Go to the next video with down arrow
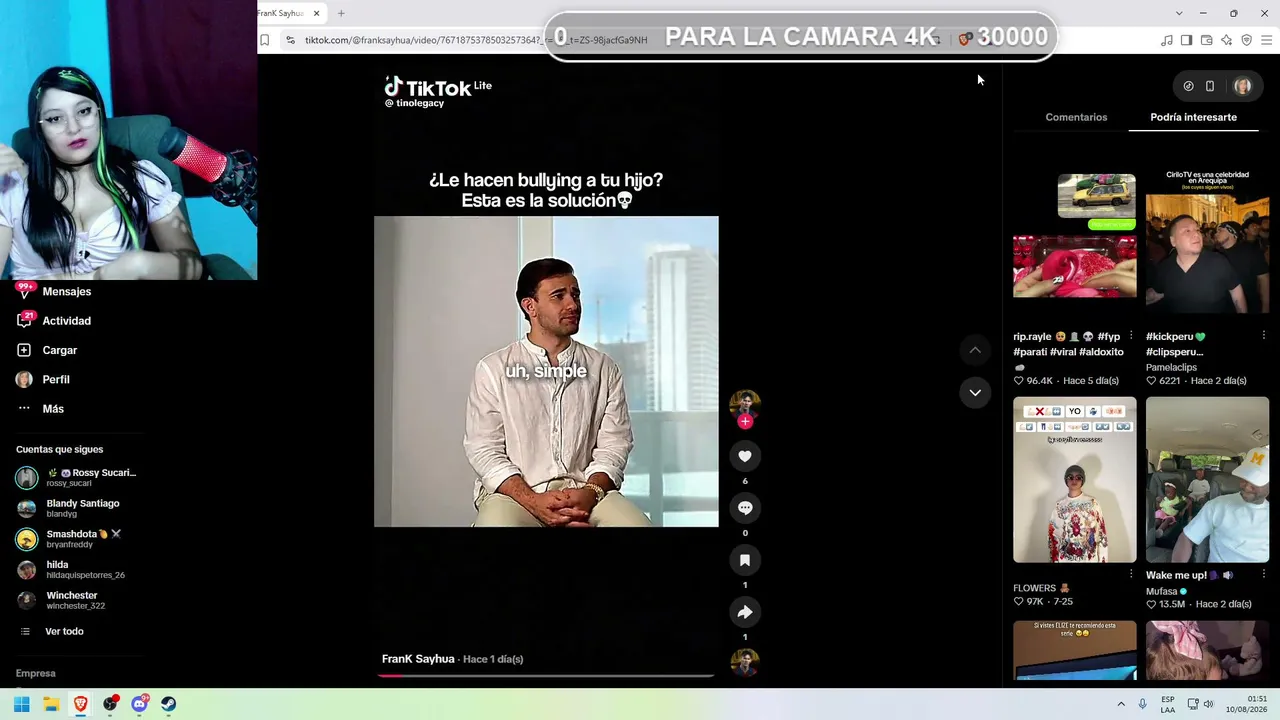 (975, 392)
